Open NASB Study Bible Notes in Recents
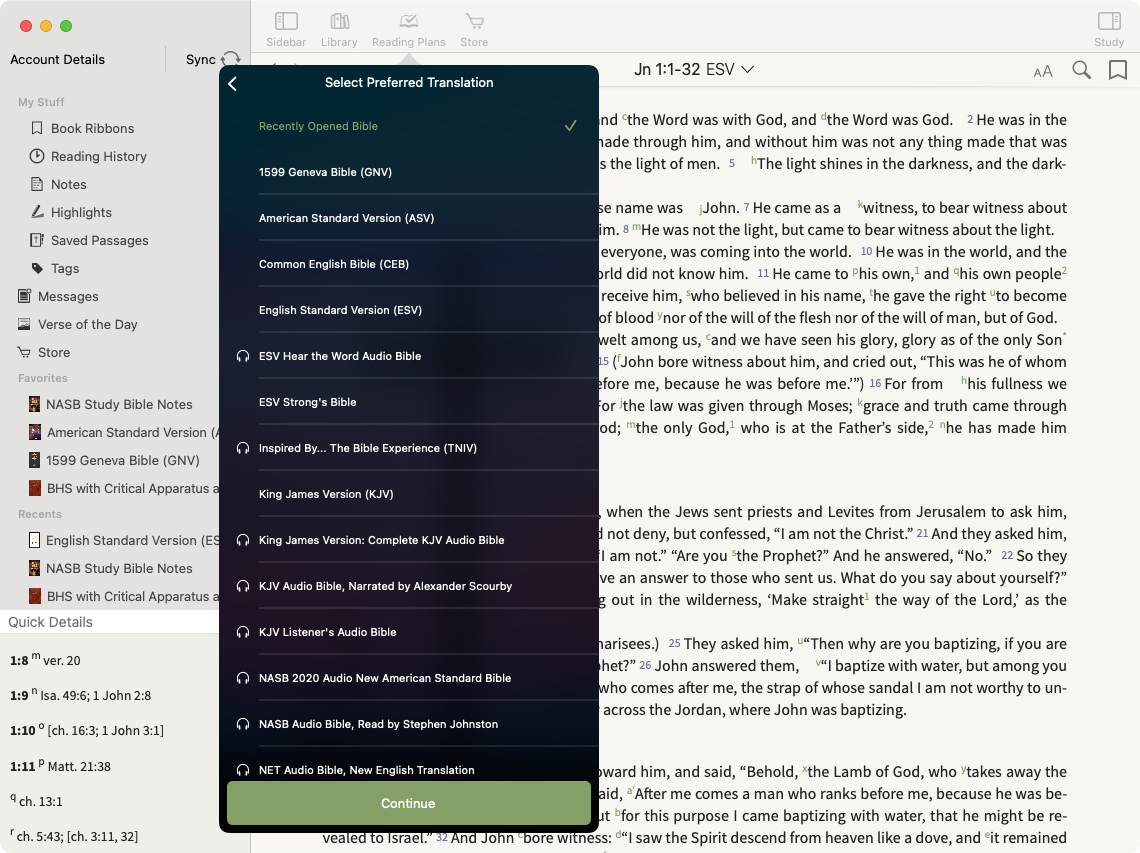Viewport: 1140px width, 853px height. click(110, 569)
